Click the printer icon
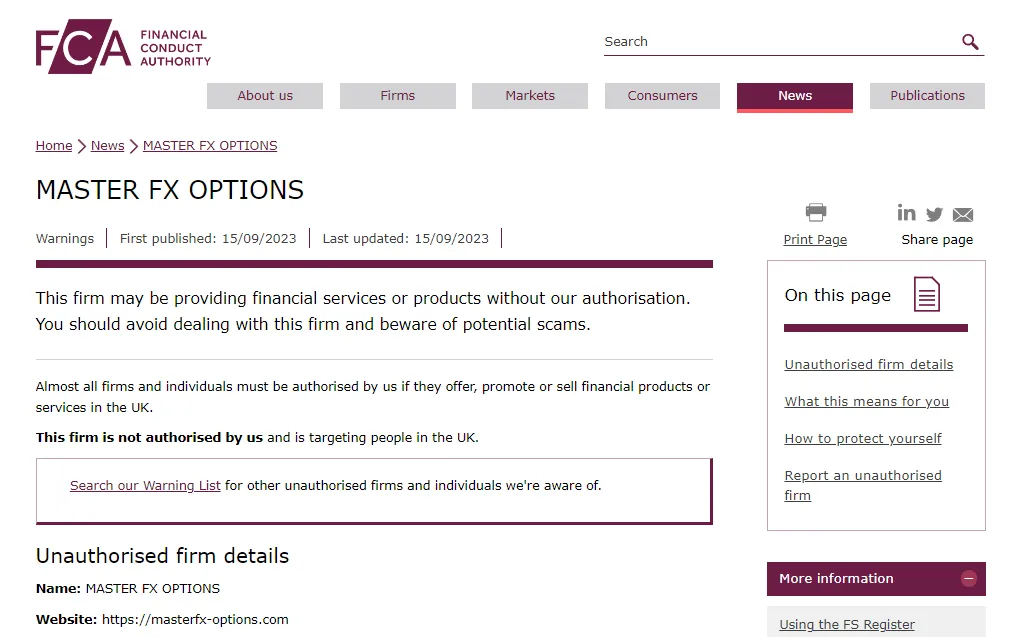This screenshot has height=637, width=1021. tap(815, 212)
